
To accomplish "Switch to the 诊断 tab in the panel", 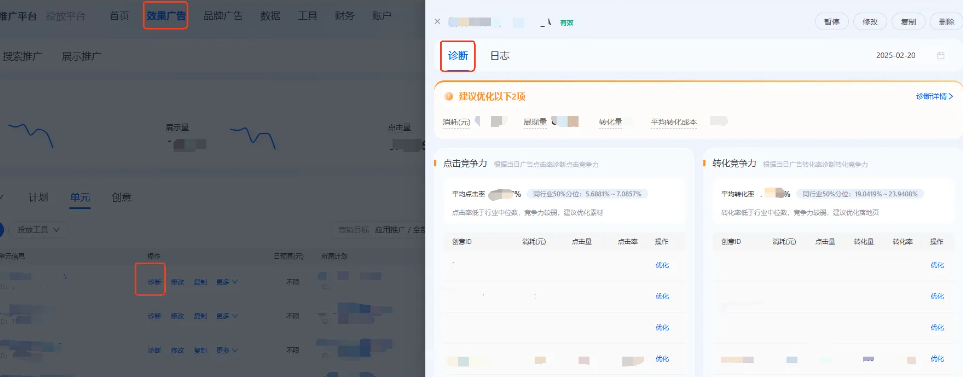I will (458, 56).
